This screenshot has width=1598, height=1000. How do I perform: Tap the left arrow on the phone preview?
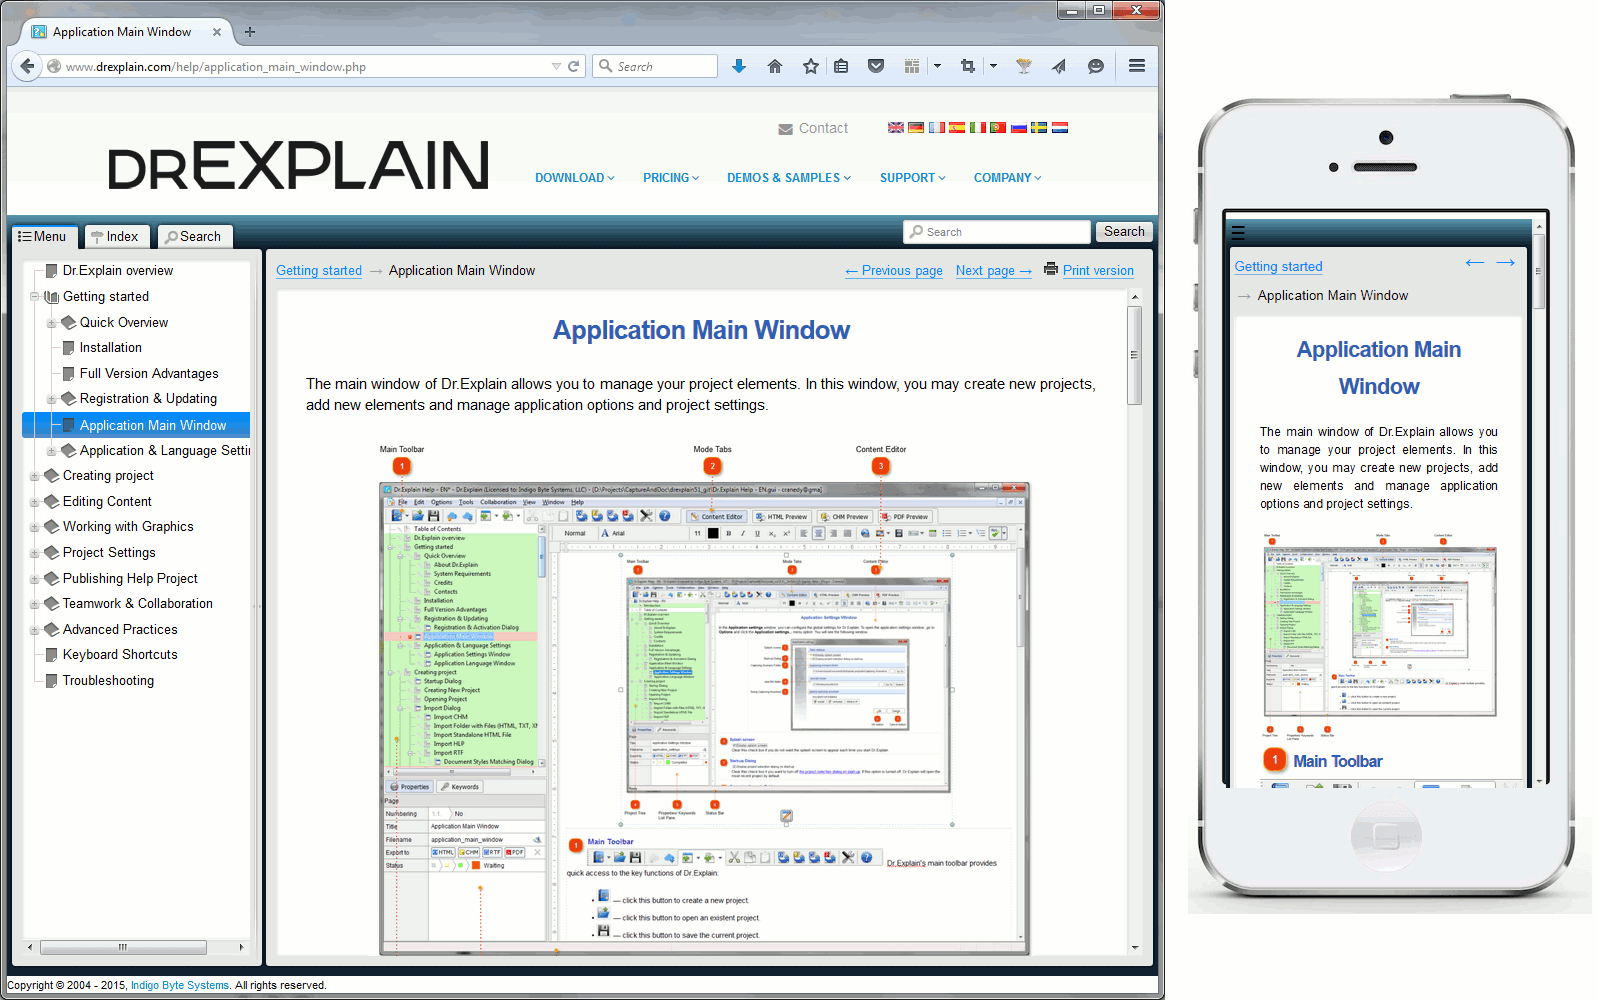1474,263
